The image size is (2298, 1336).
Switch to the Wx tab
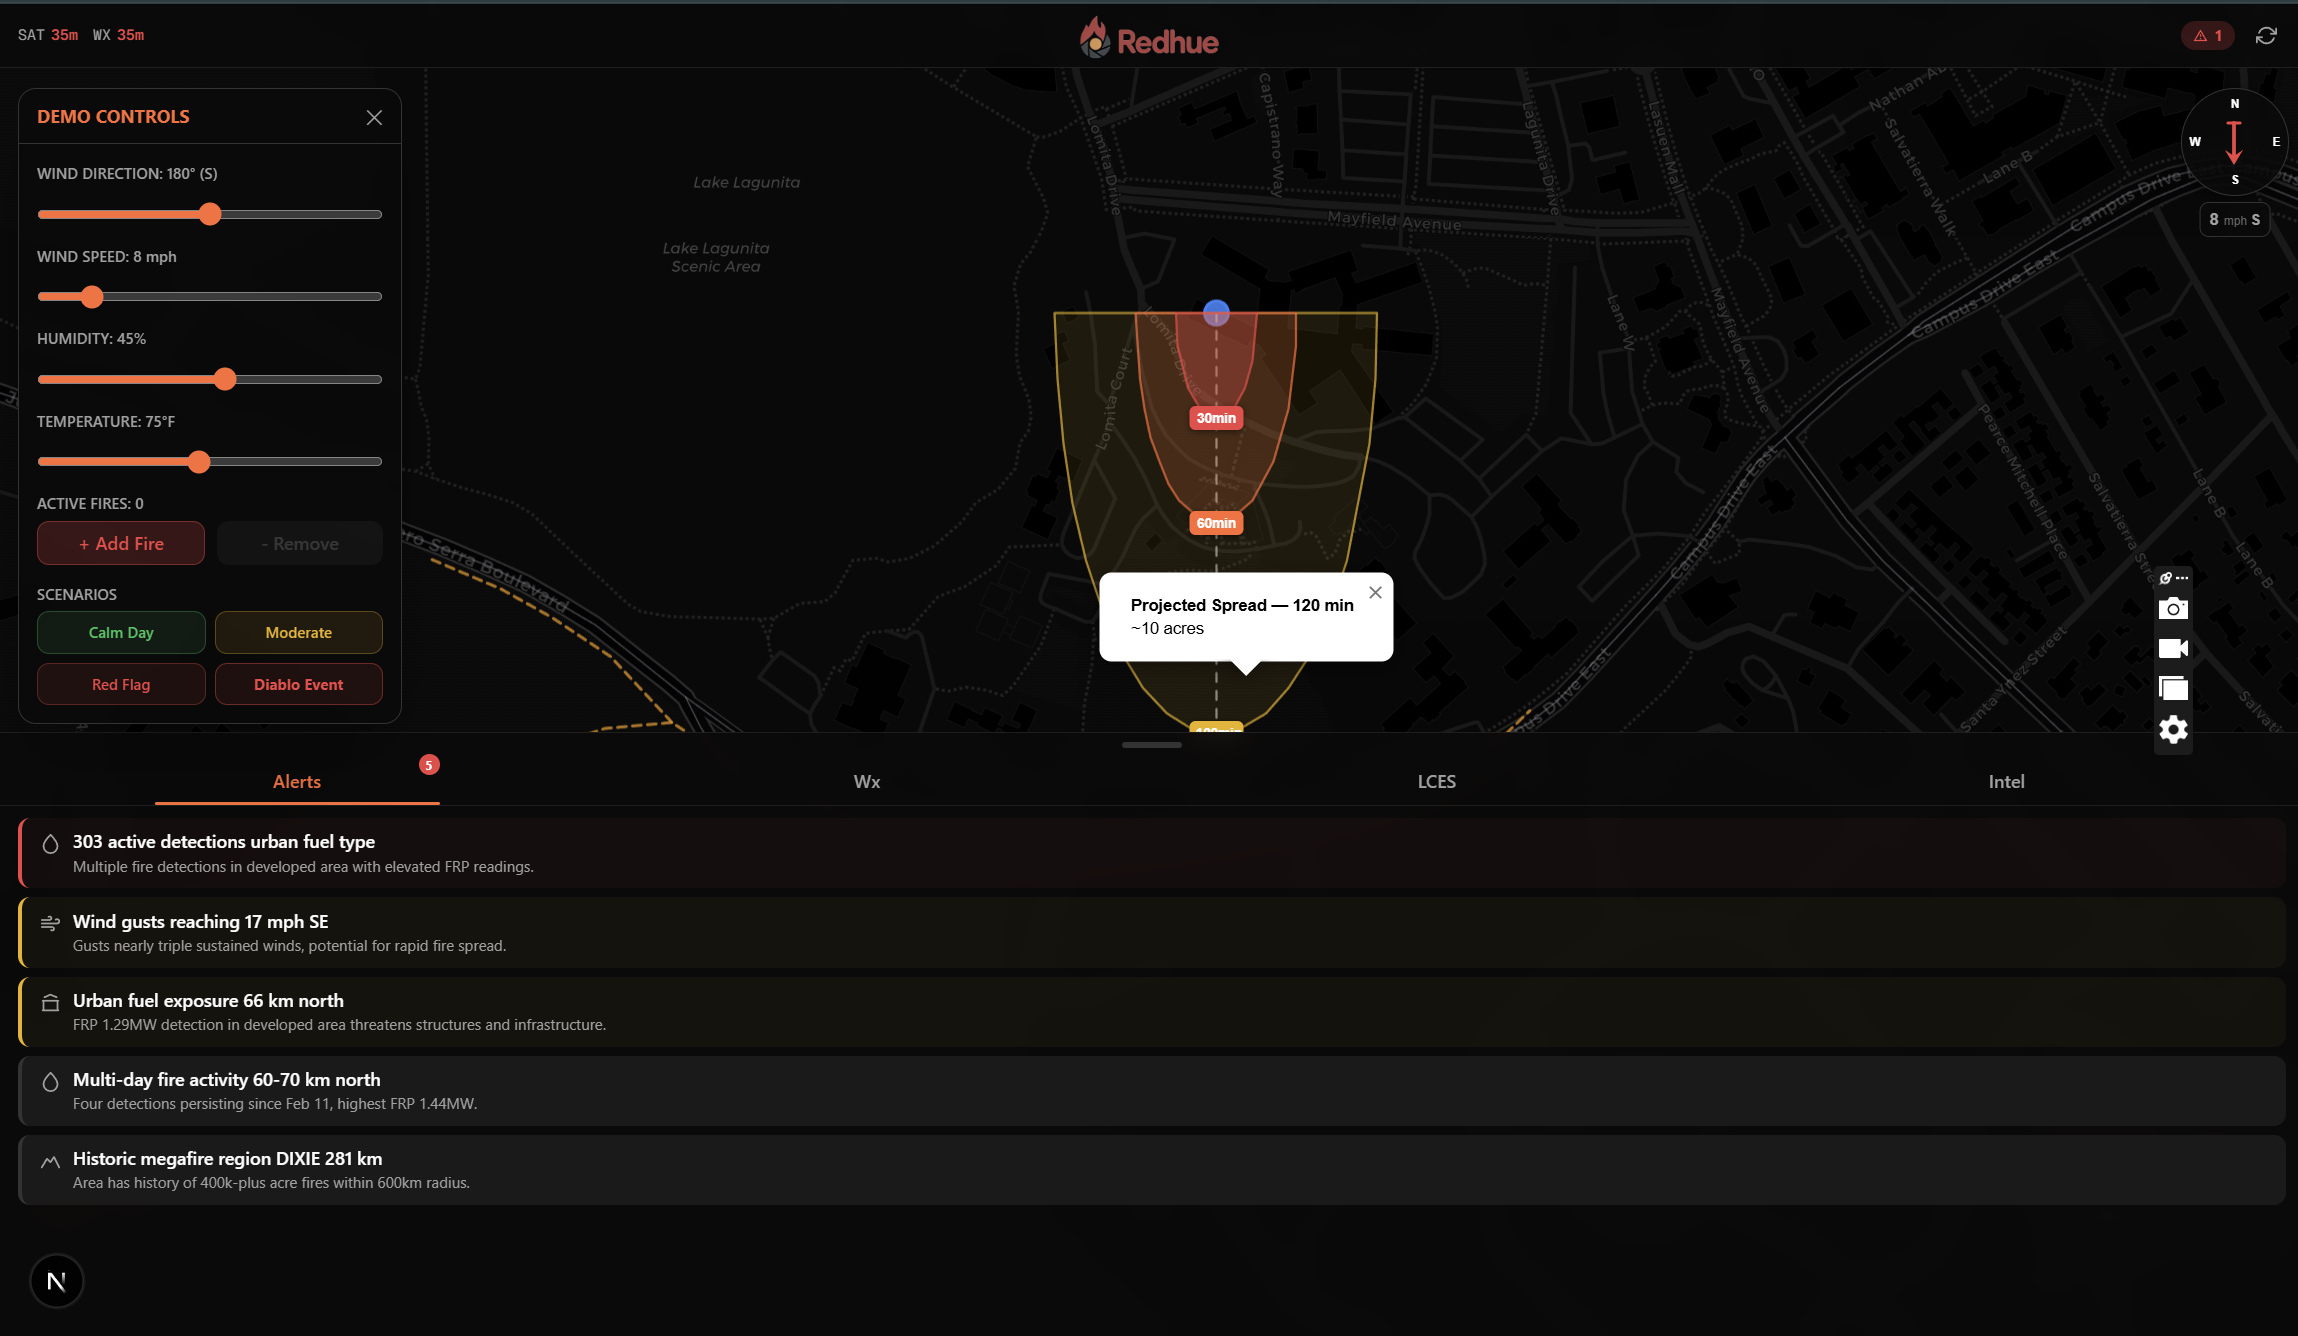point(867,782)
